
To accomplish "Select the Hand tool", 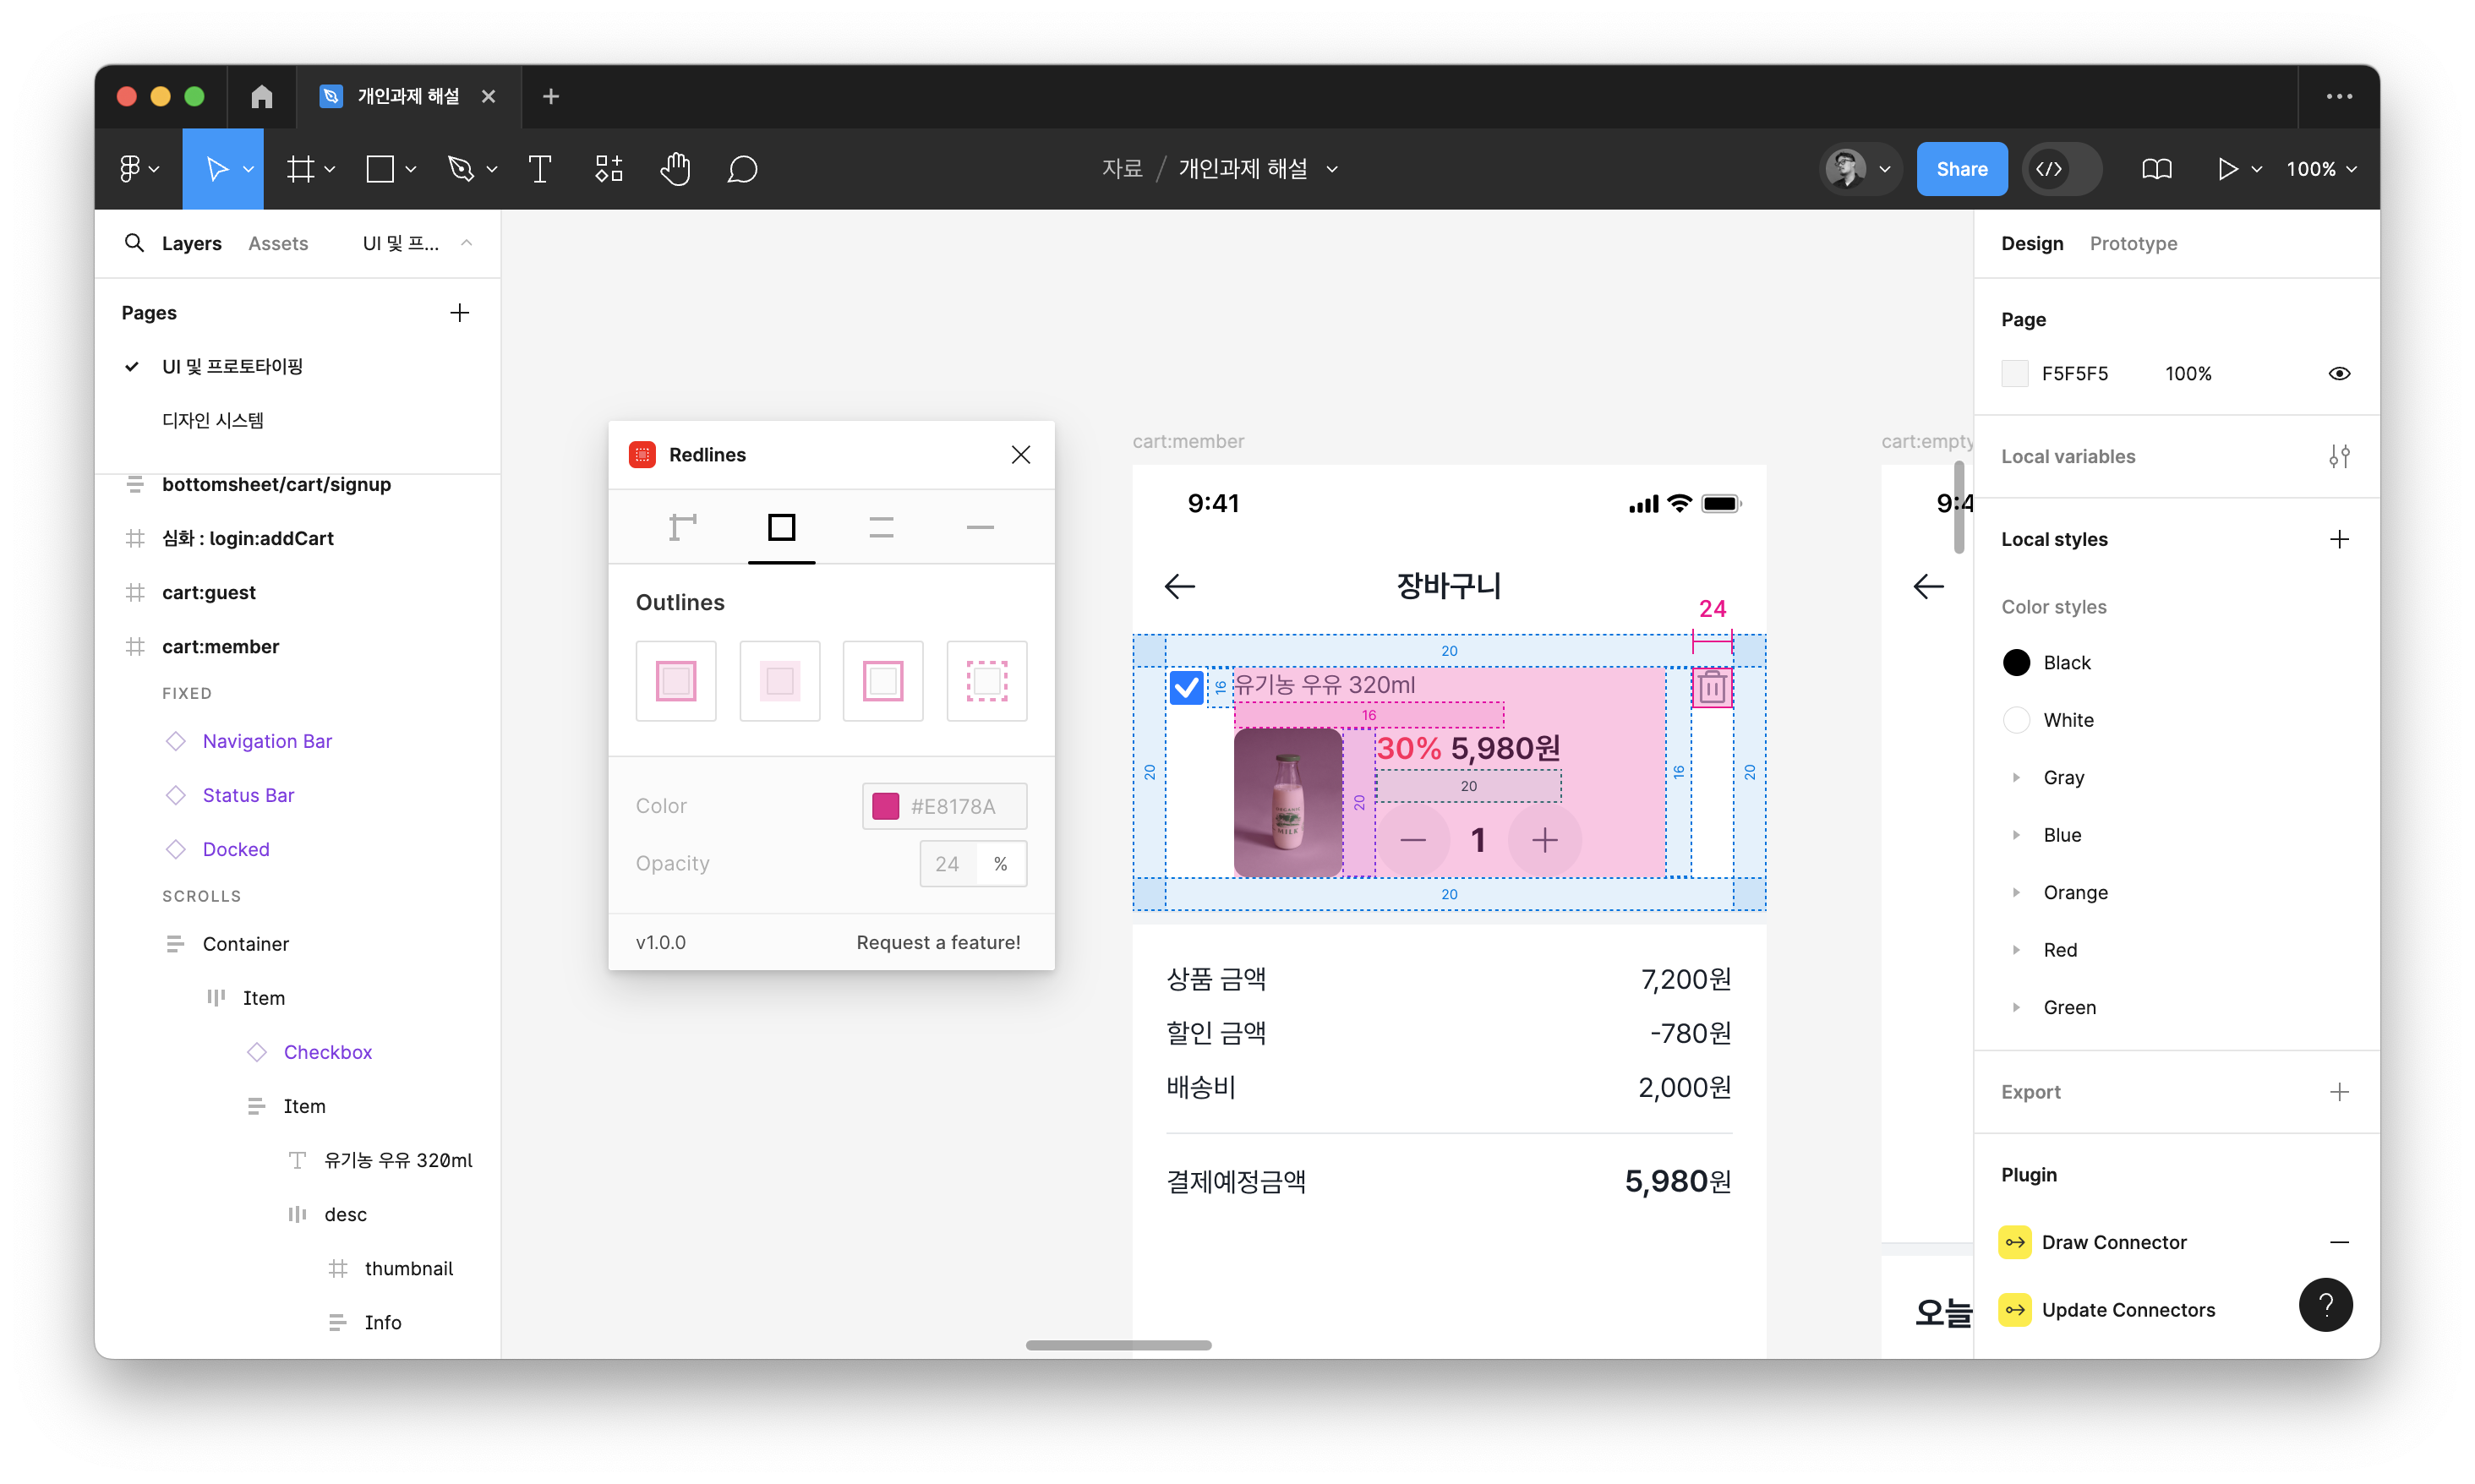I will [676, 169].
